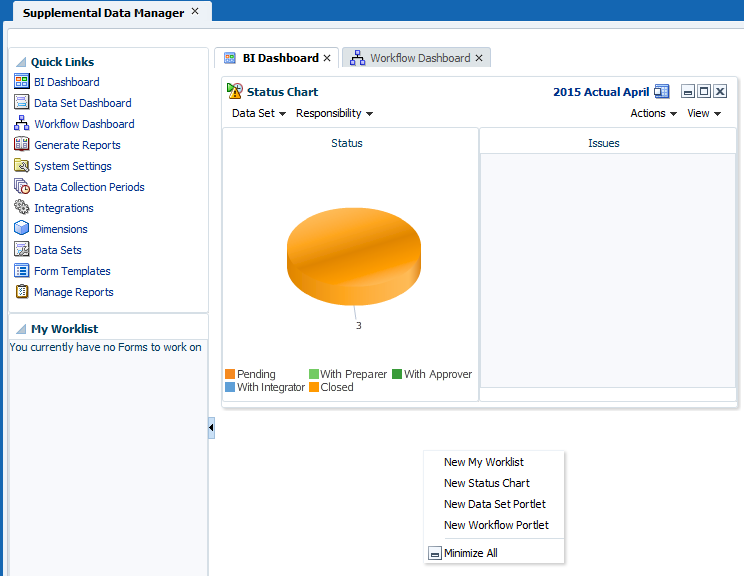This screenshot has width=744, height=576.
Task: Click the Status Chart warning icon
Action: click(234, 91)
